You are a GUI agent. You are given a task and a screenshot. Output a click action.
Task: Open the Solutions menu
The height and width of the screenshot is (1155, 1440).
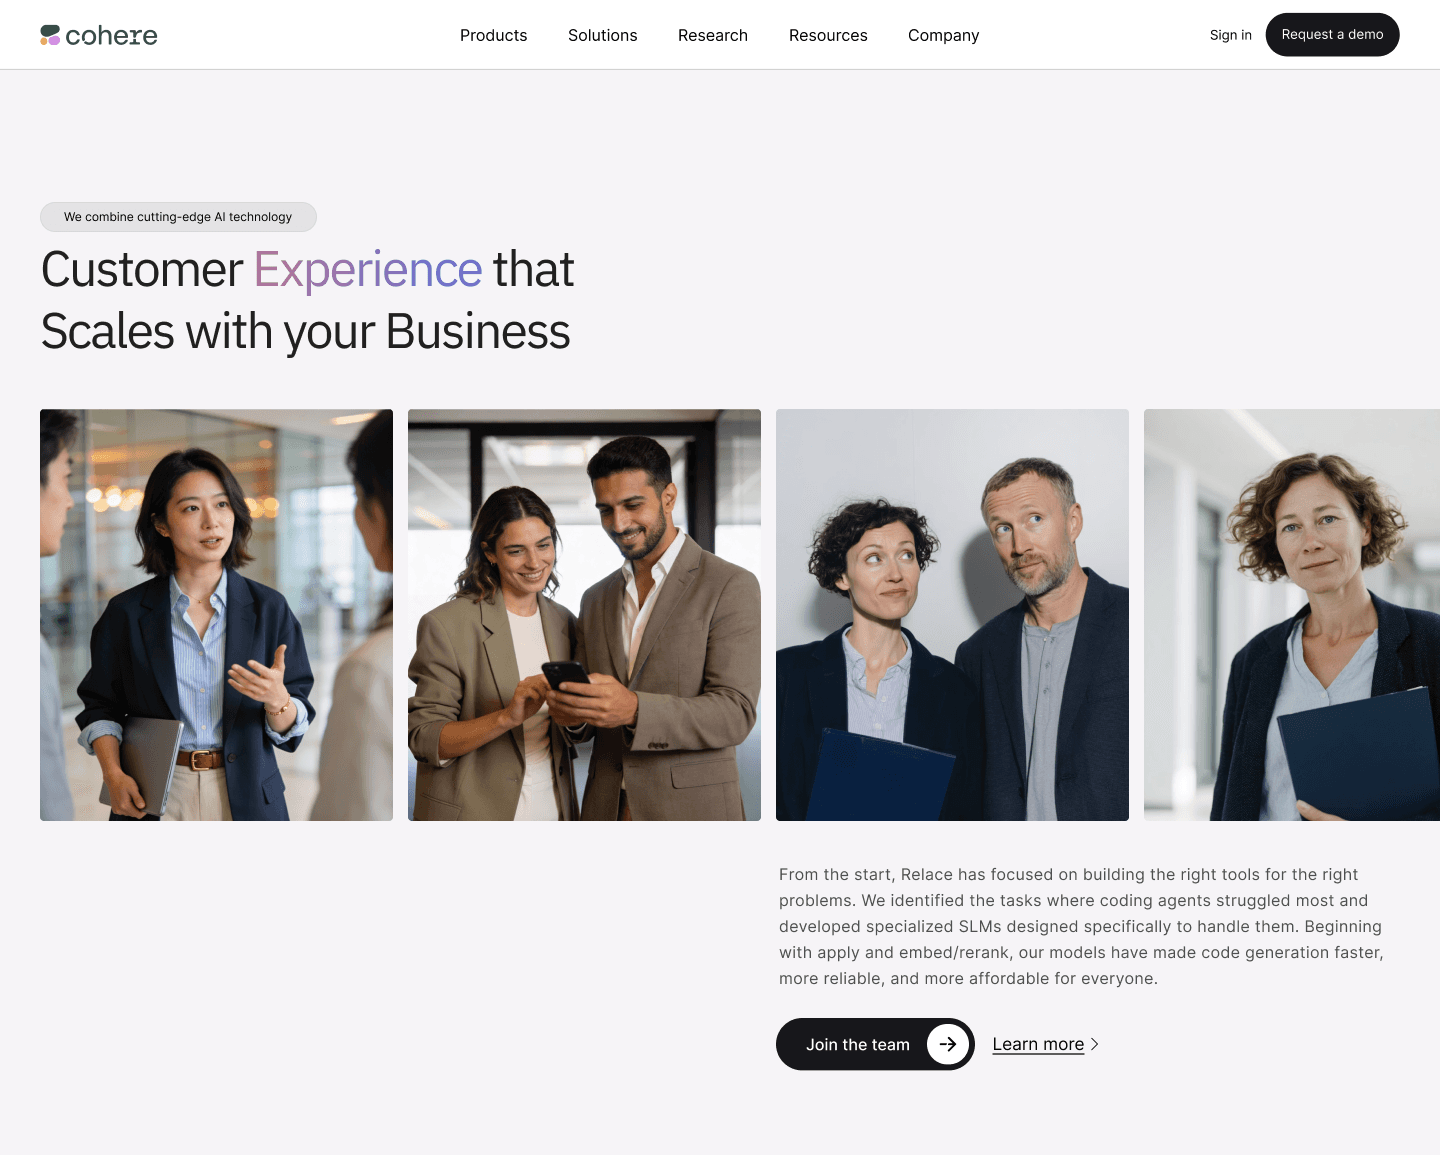click(602, 35)
